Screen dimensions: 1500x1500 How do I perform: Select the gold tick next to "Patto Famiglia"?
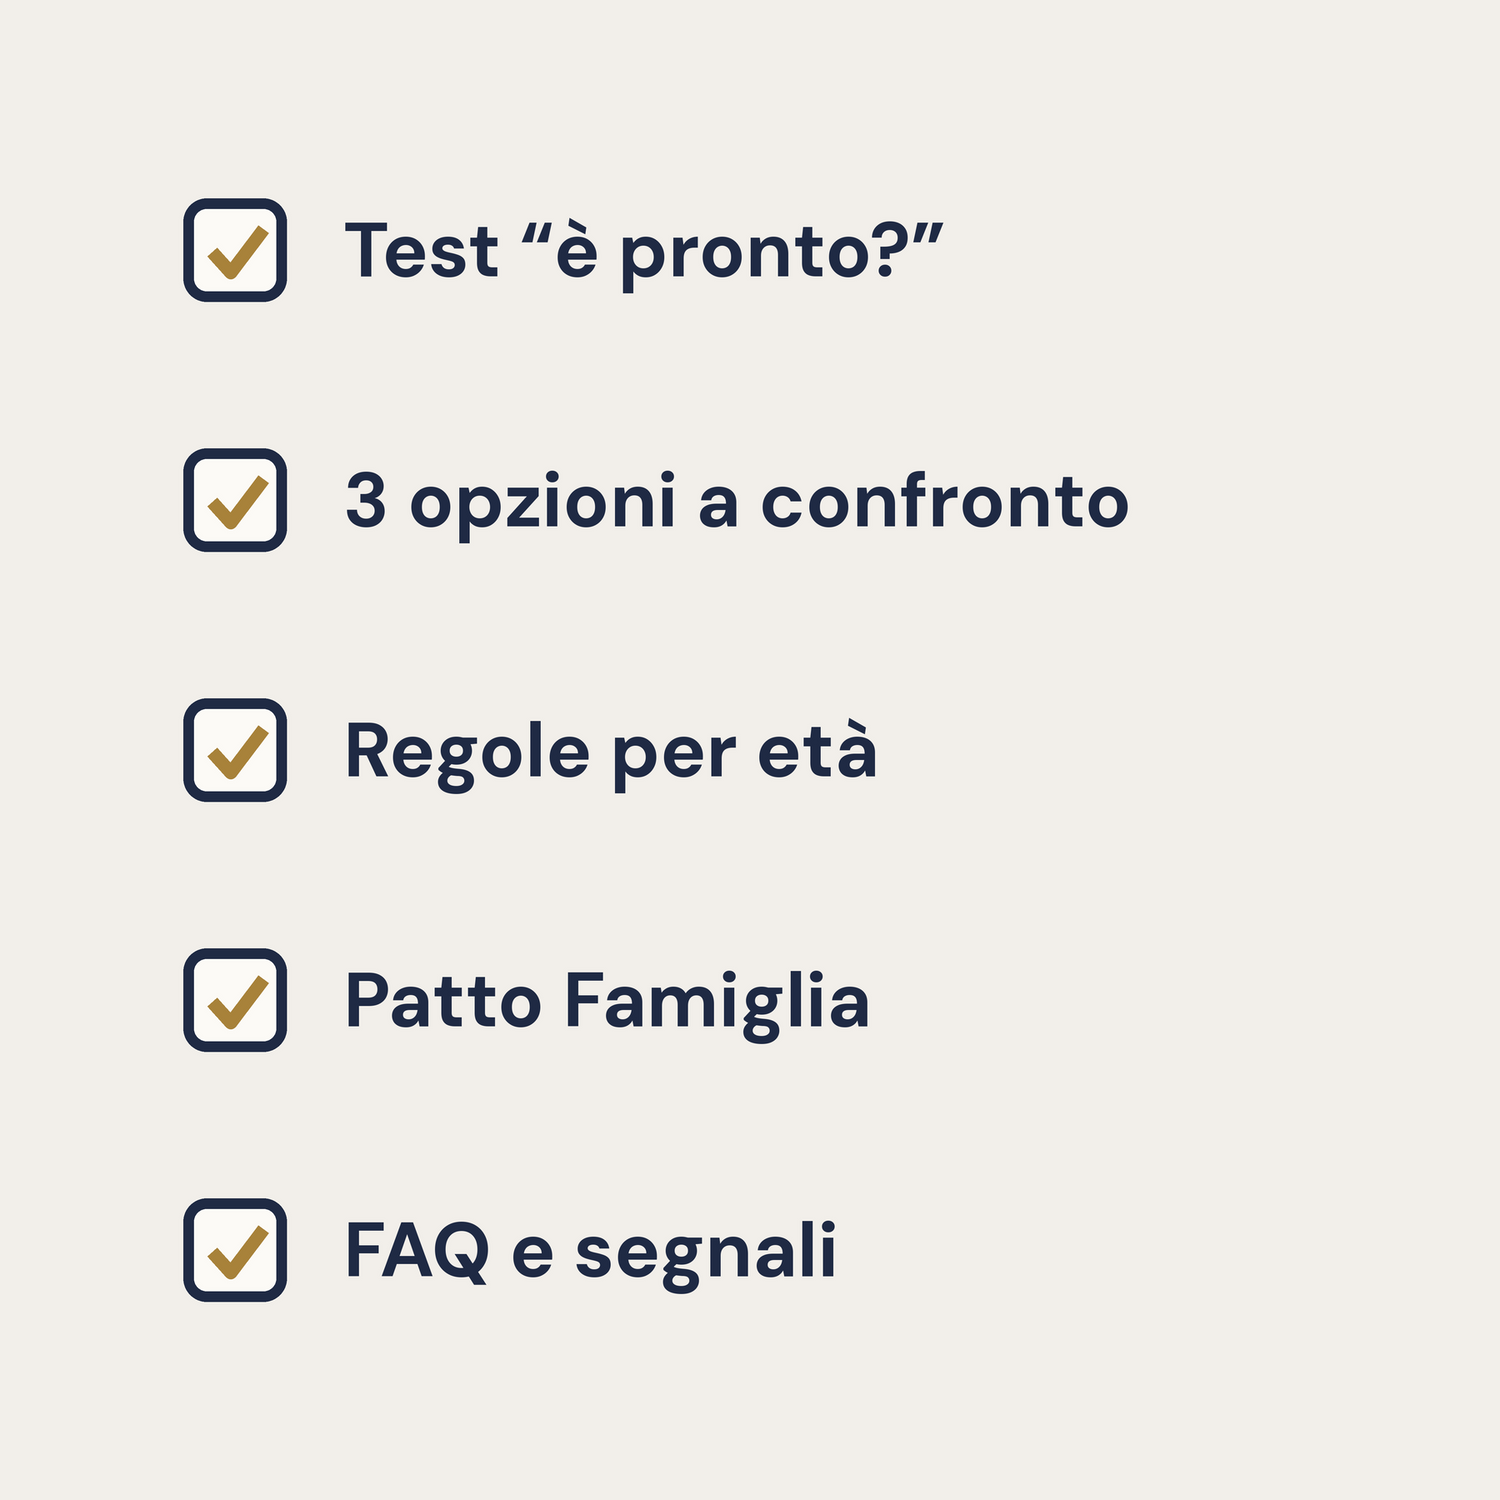(x=238, y=1003)
